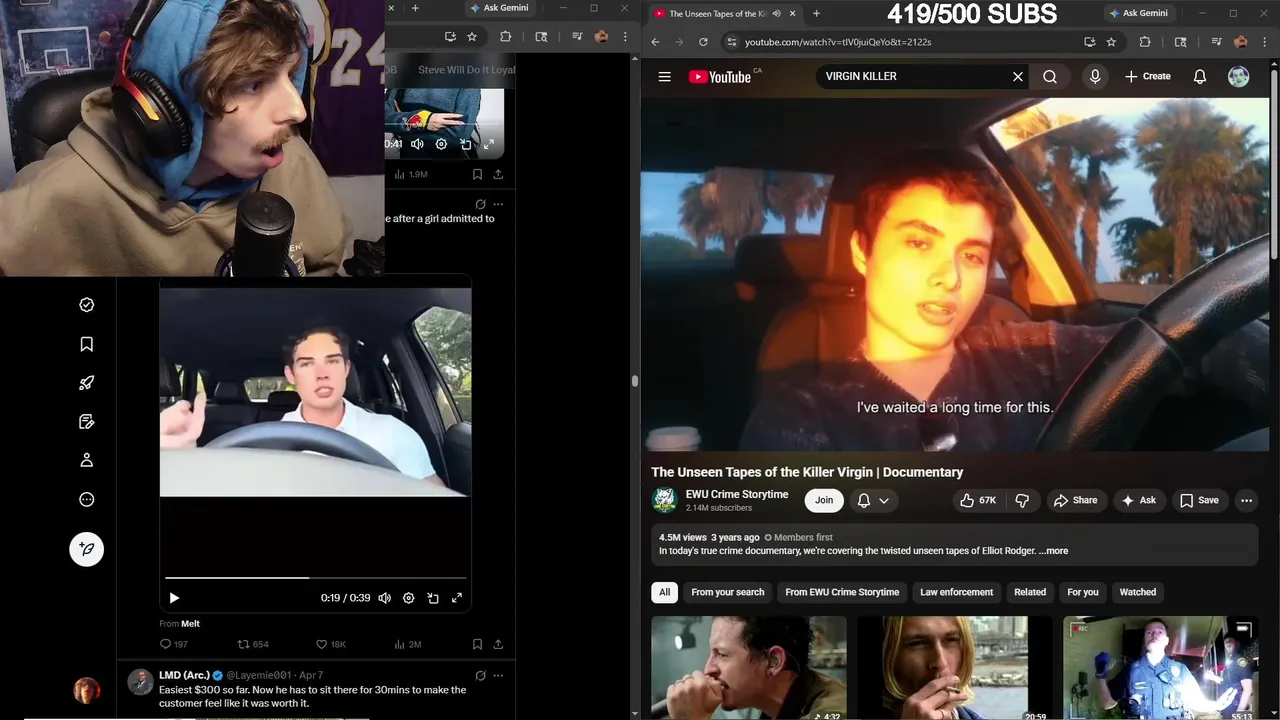
Task: Open the Melt link under the video
Action: point(190,624)
